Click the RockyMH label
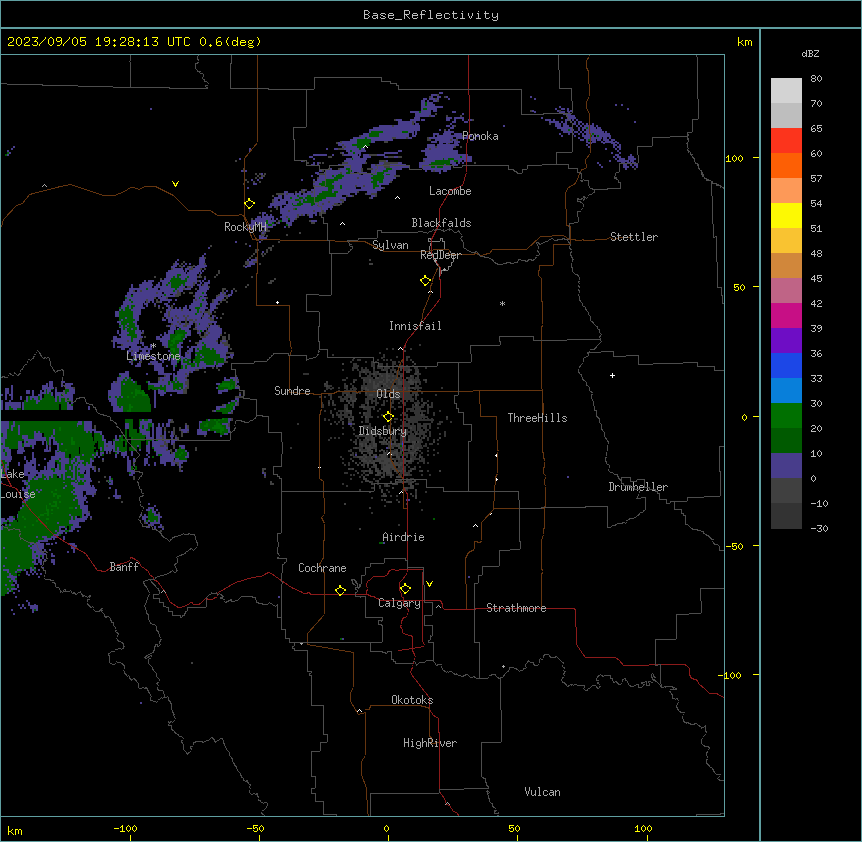Viewport: 862px width, 842px height. point(245,226)
